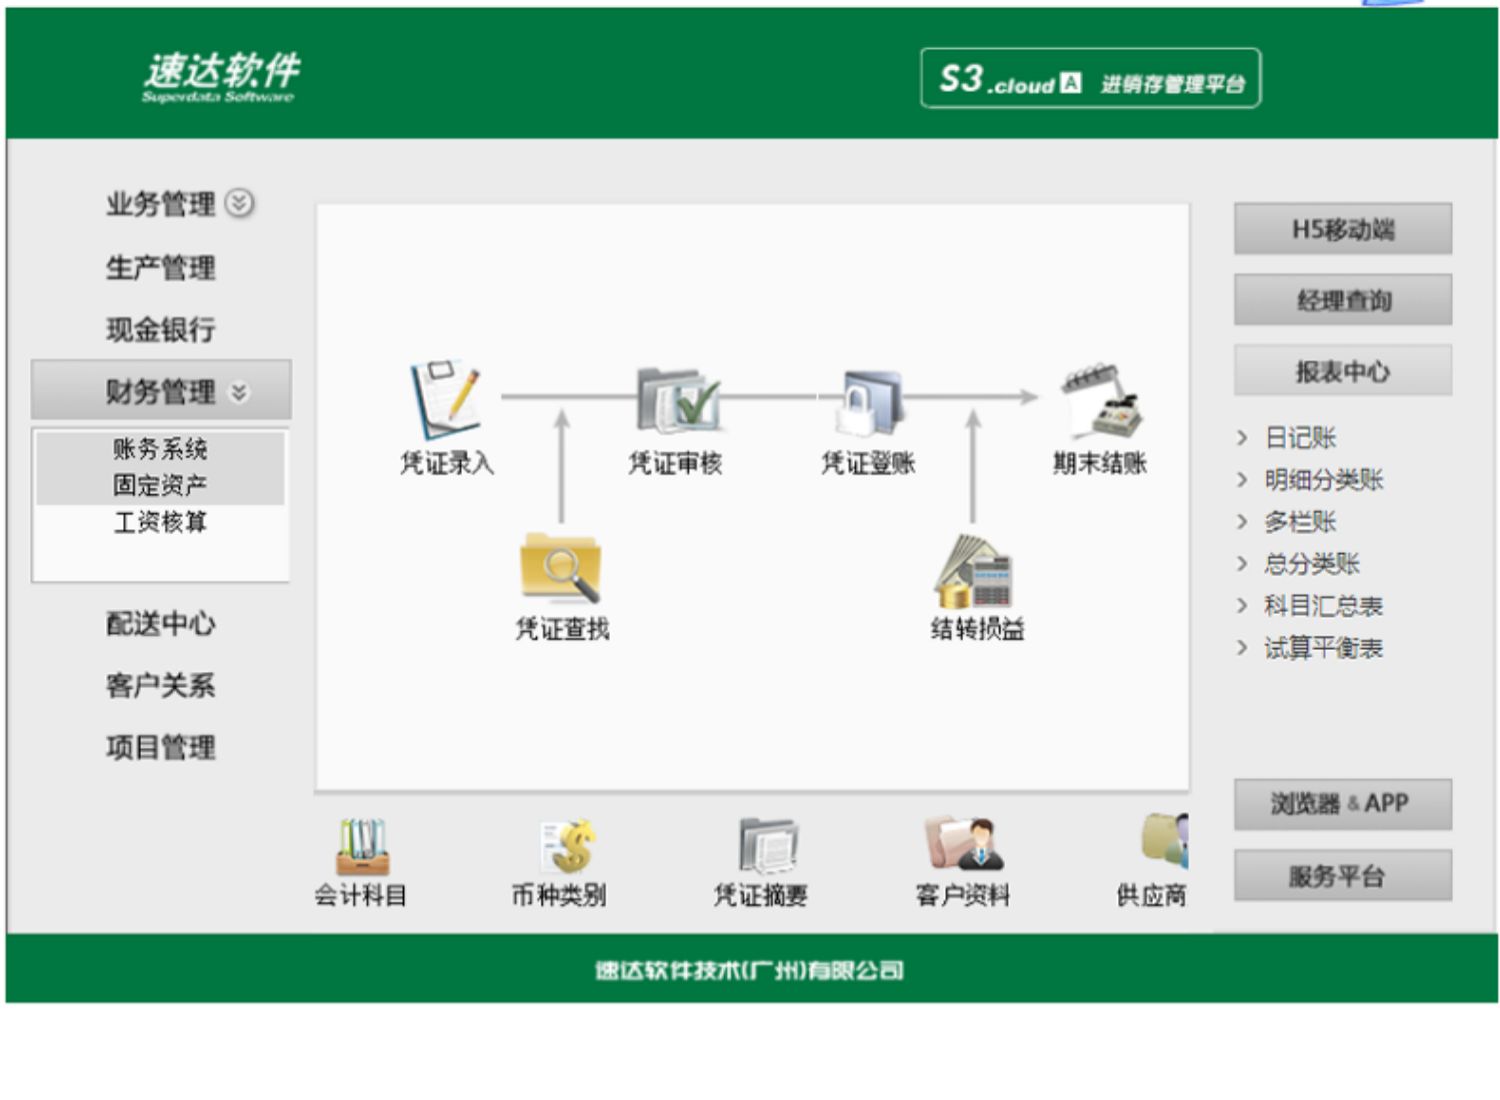The height and width of the screenshot is (1100, 1500).
Task: Click the 浏览器 & APP button
Action: point(1342,804)
